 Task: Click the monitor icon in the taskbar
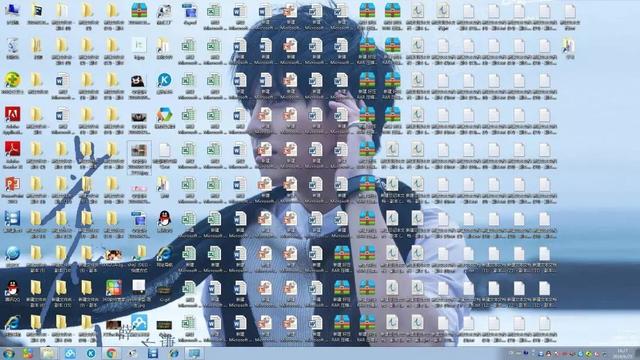194,353
